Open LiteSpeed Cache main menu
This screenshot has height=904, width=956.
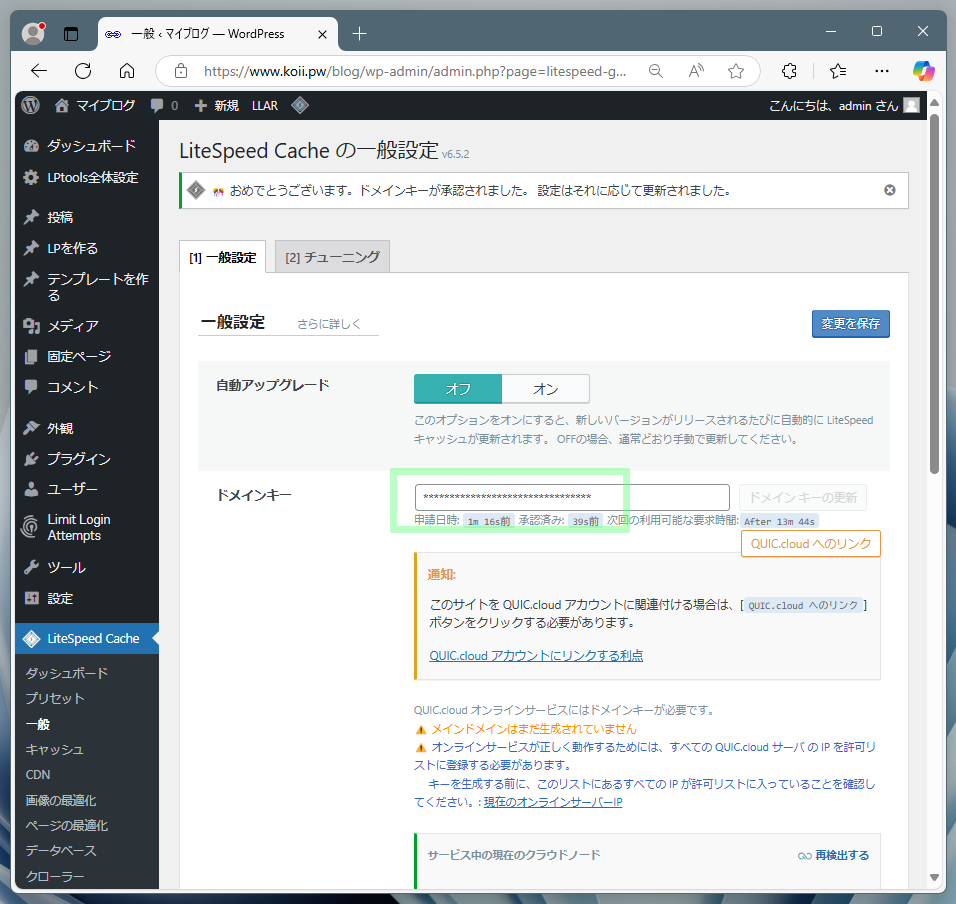87,638
